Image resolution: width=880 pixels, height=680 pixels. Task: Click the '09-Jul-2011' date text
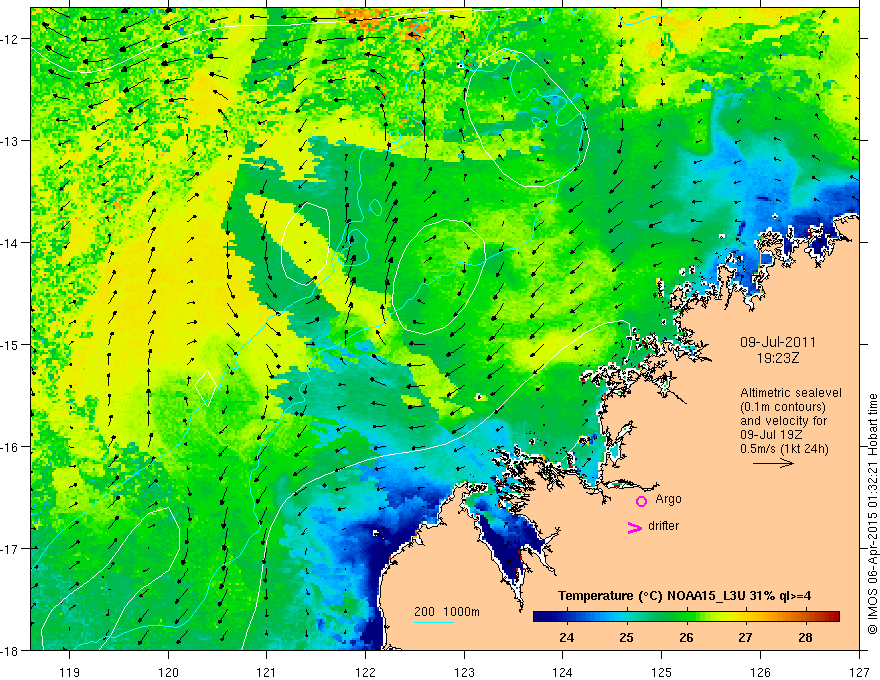click(777, 342)
